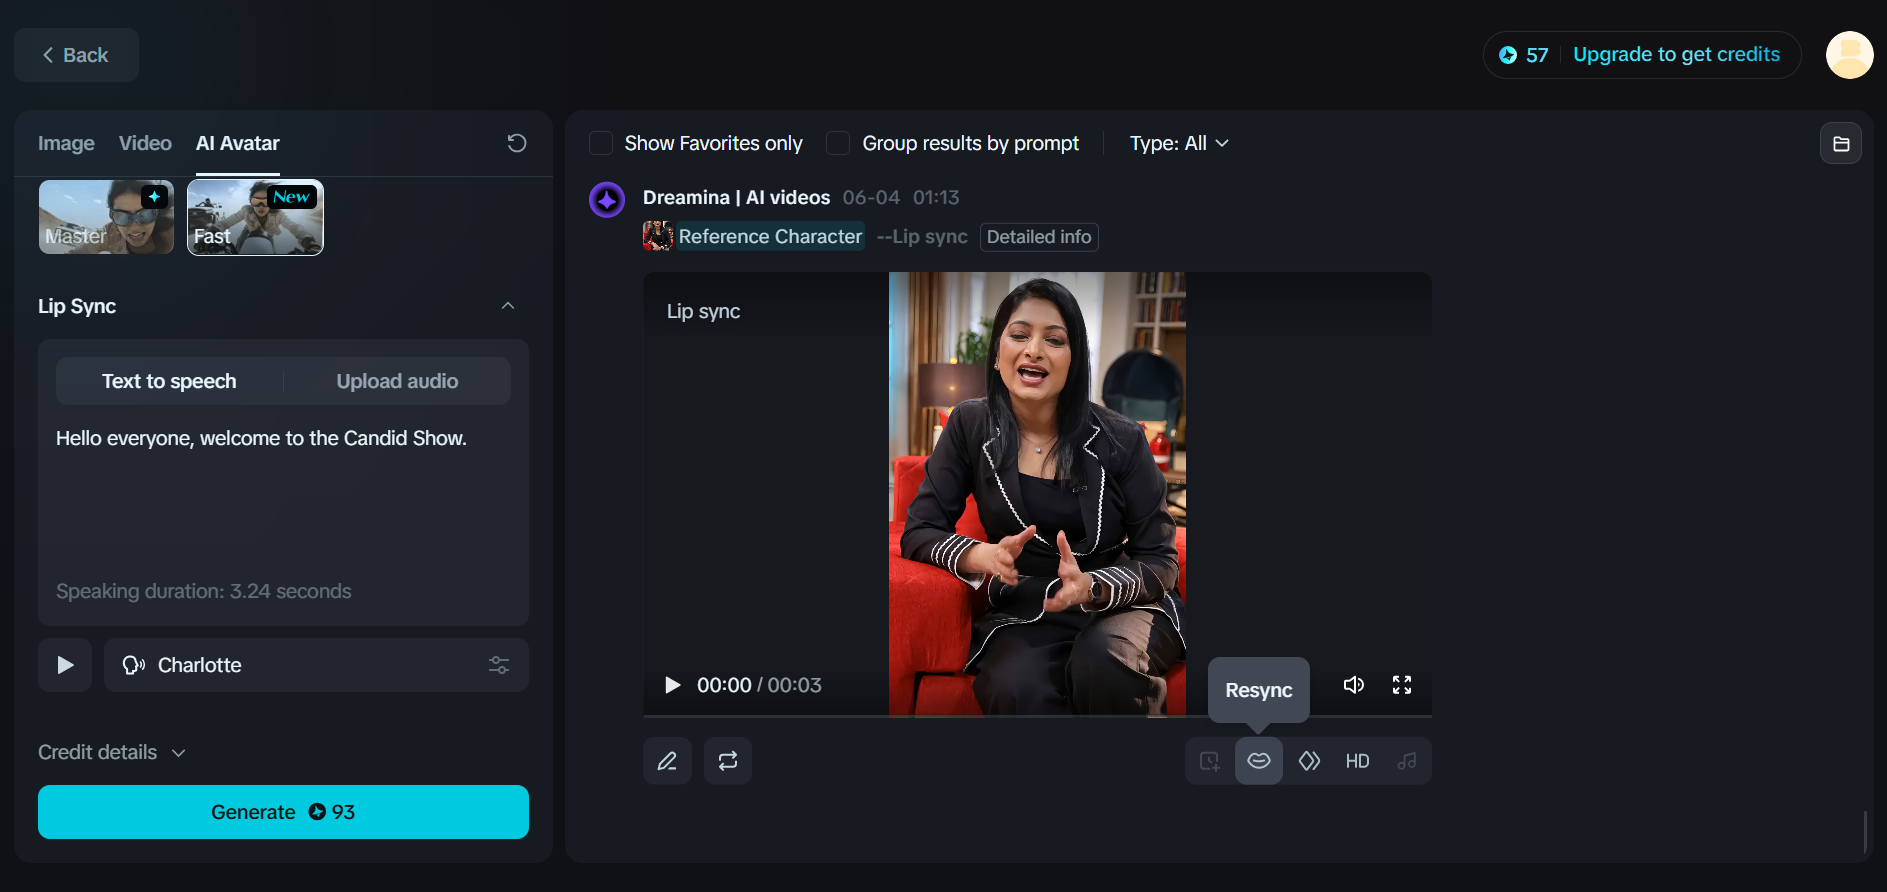Open Detailed info for the result

point(1039,237)
